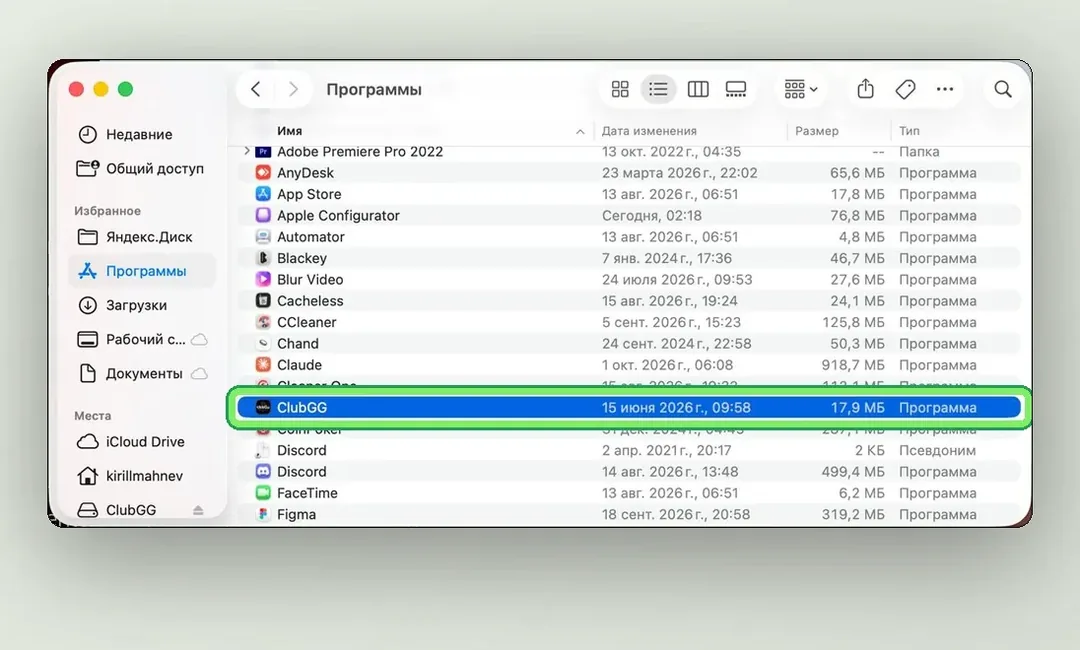This screenshot has height=650, width=1080.
Task: Eject the ClubGG disk in sidebar
Action: pyautogui.click(x=198, y=510)
